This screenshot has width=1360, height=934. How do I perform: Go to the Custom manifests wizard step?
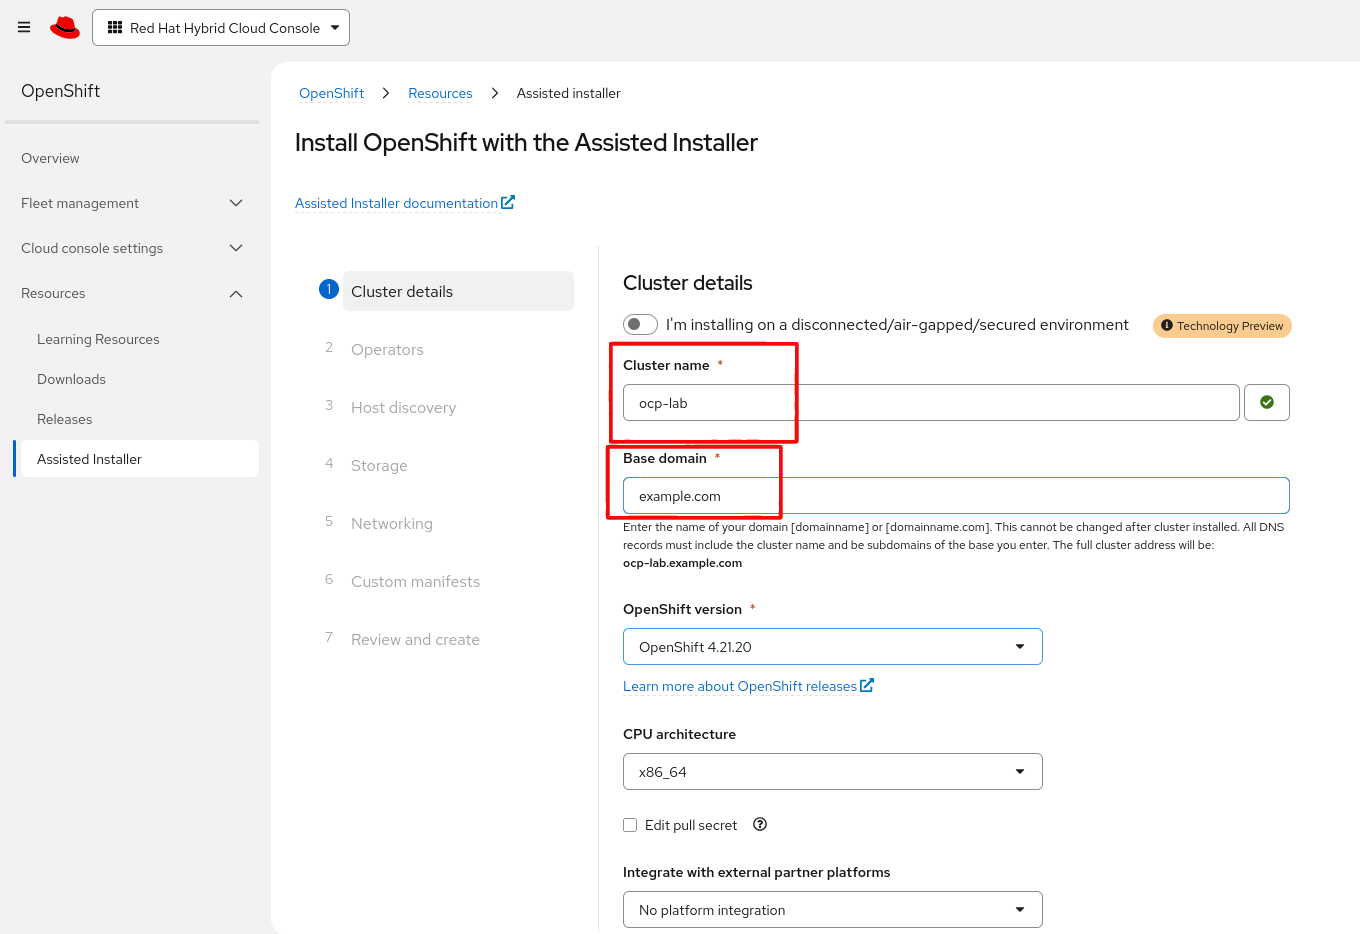(x=415, y=581)
